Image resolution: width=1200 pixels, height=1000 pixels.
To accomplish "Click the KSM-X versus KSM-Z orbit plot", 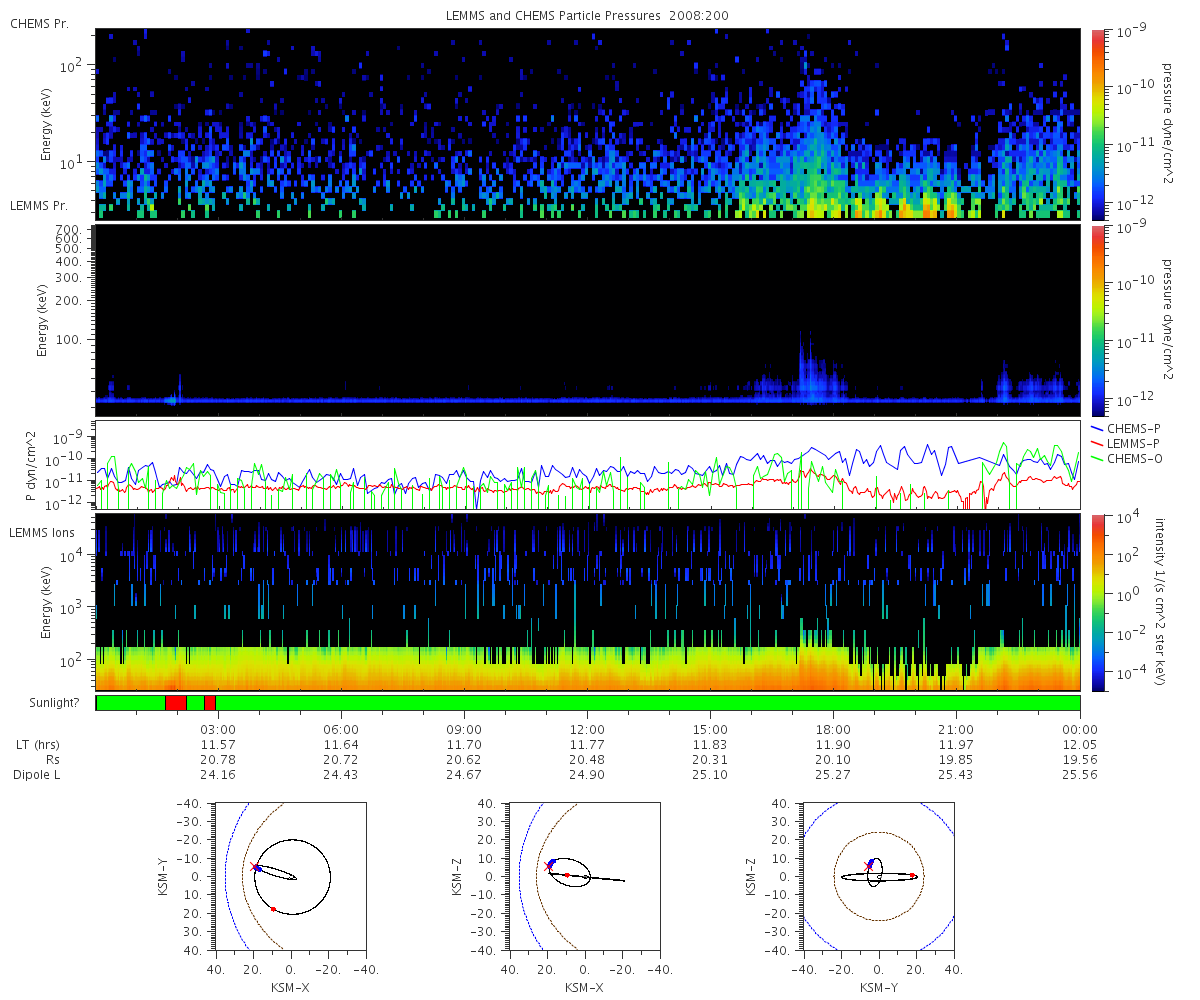I will 584,876.
